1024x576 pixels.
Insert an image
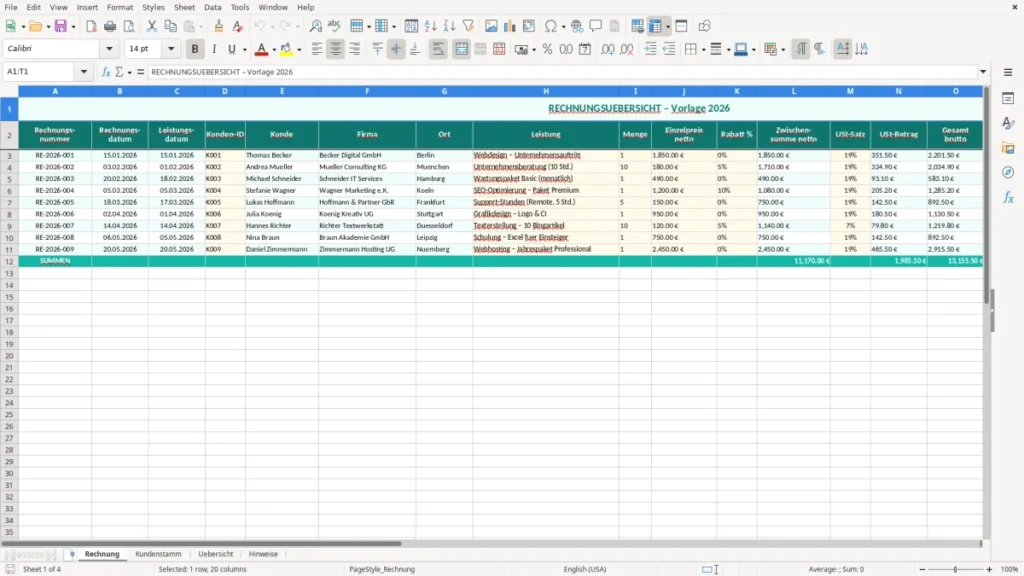[491, 26]
